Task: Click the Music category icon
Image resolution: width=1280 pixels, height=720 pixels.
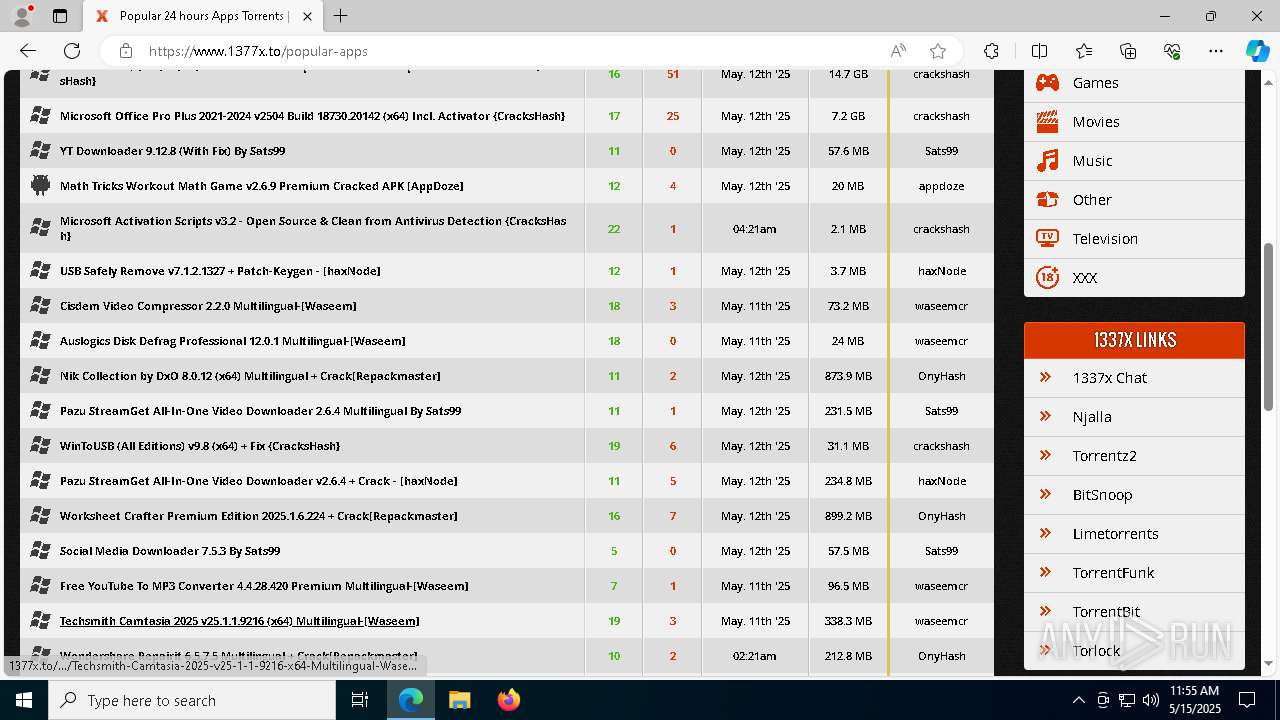Action: 1047,161
